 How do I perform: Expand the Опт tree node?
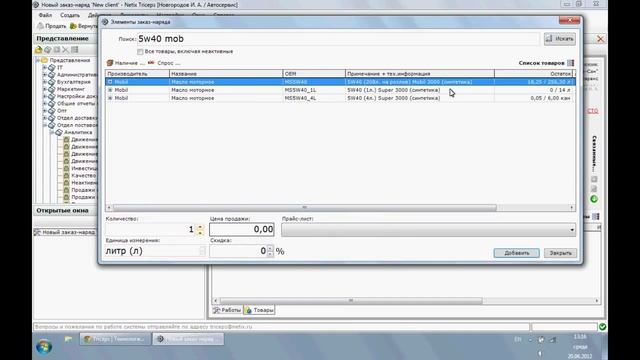click(45, 111)
